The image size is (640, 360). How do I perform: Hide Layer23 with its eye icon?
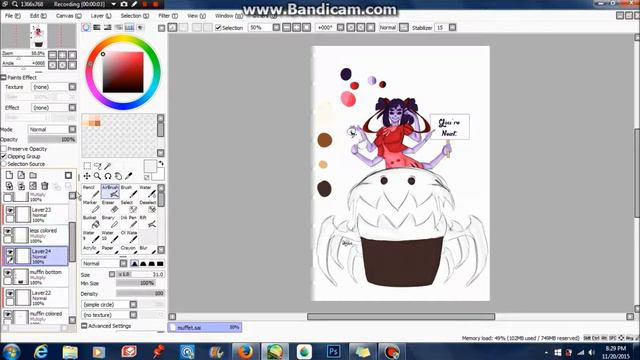(10, 210)
